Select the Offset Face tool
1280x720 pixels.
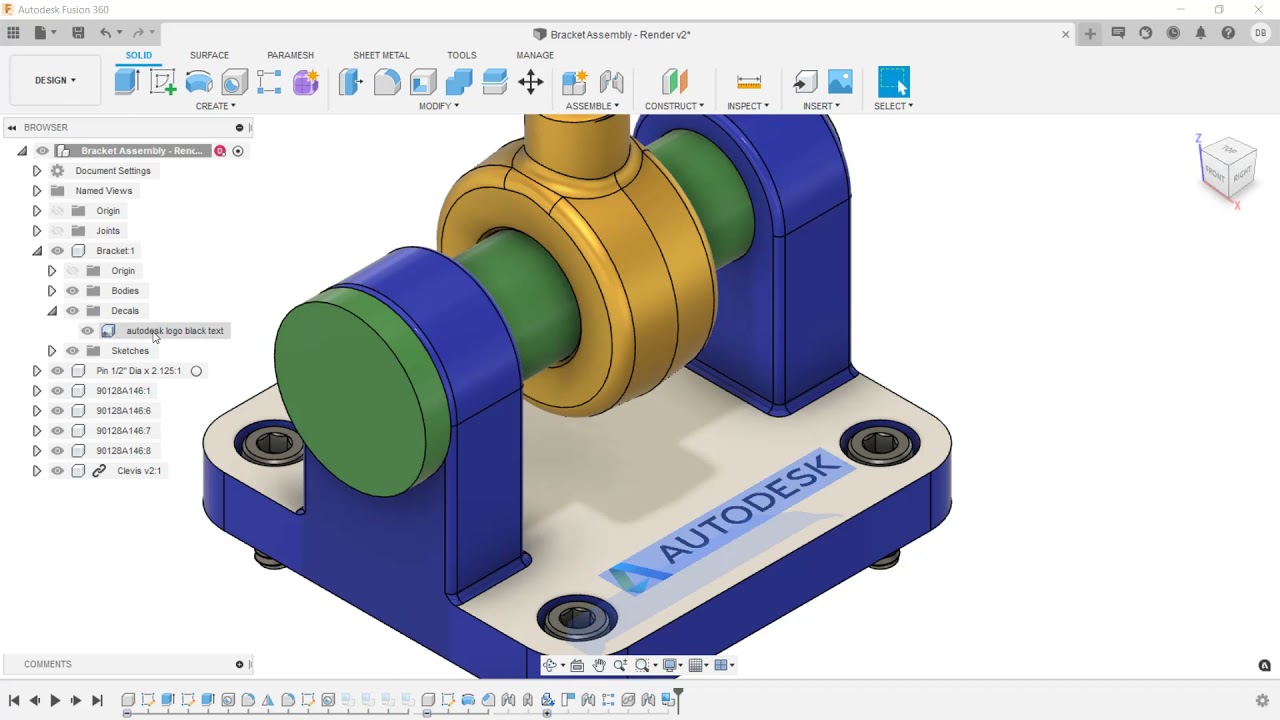[x=495, y=82]
